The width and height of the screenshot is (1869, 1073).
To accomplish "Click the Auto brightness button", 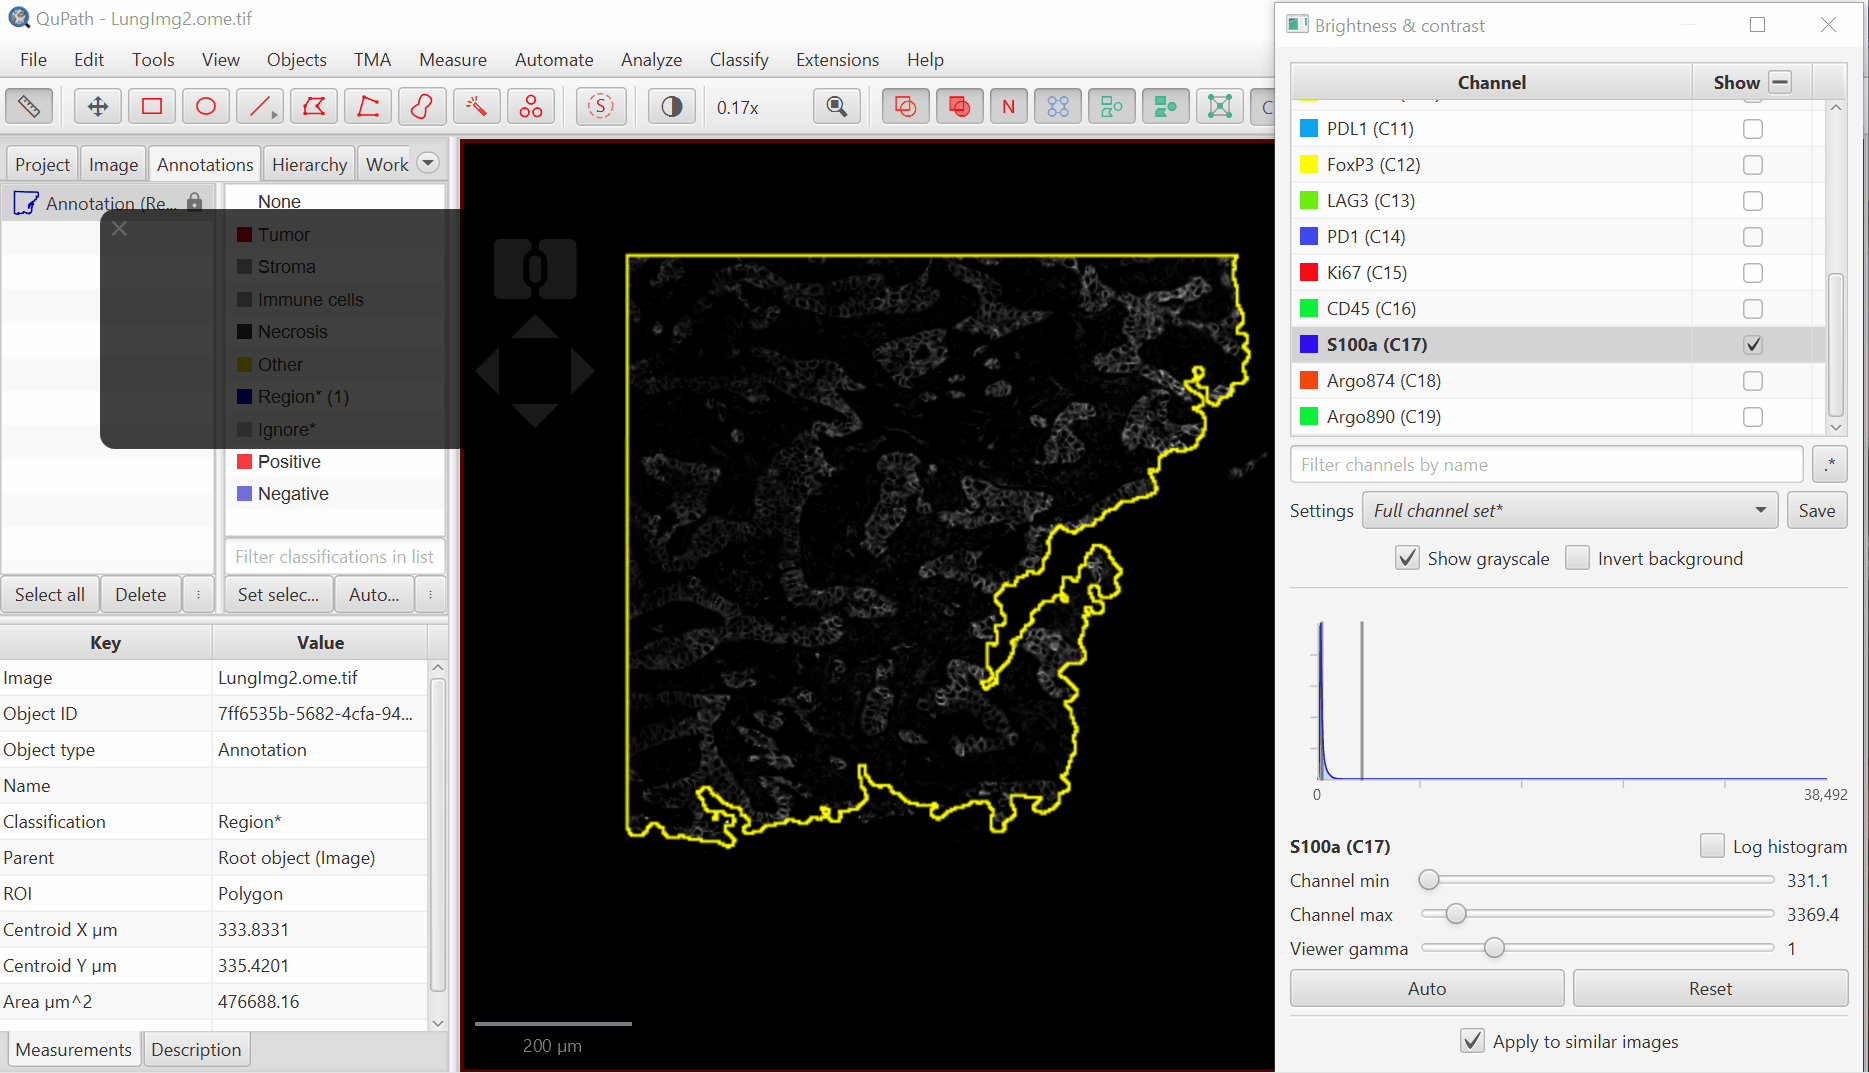I will coord(1426,988).
